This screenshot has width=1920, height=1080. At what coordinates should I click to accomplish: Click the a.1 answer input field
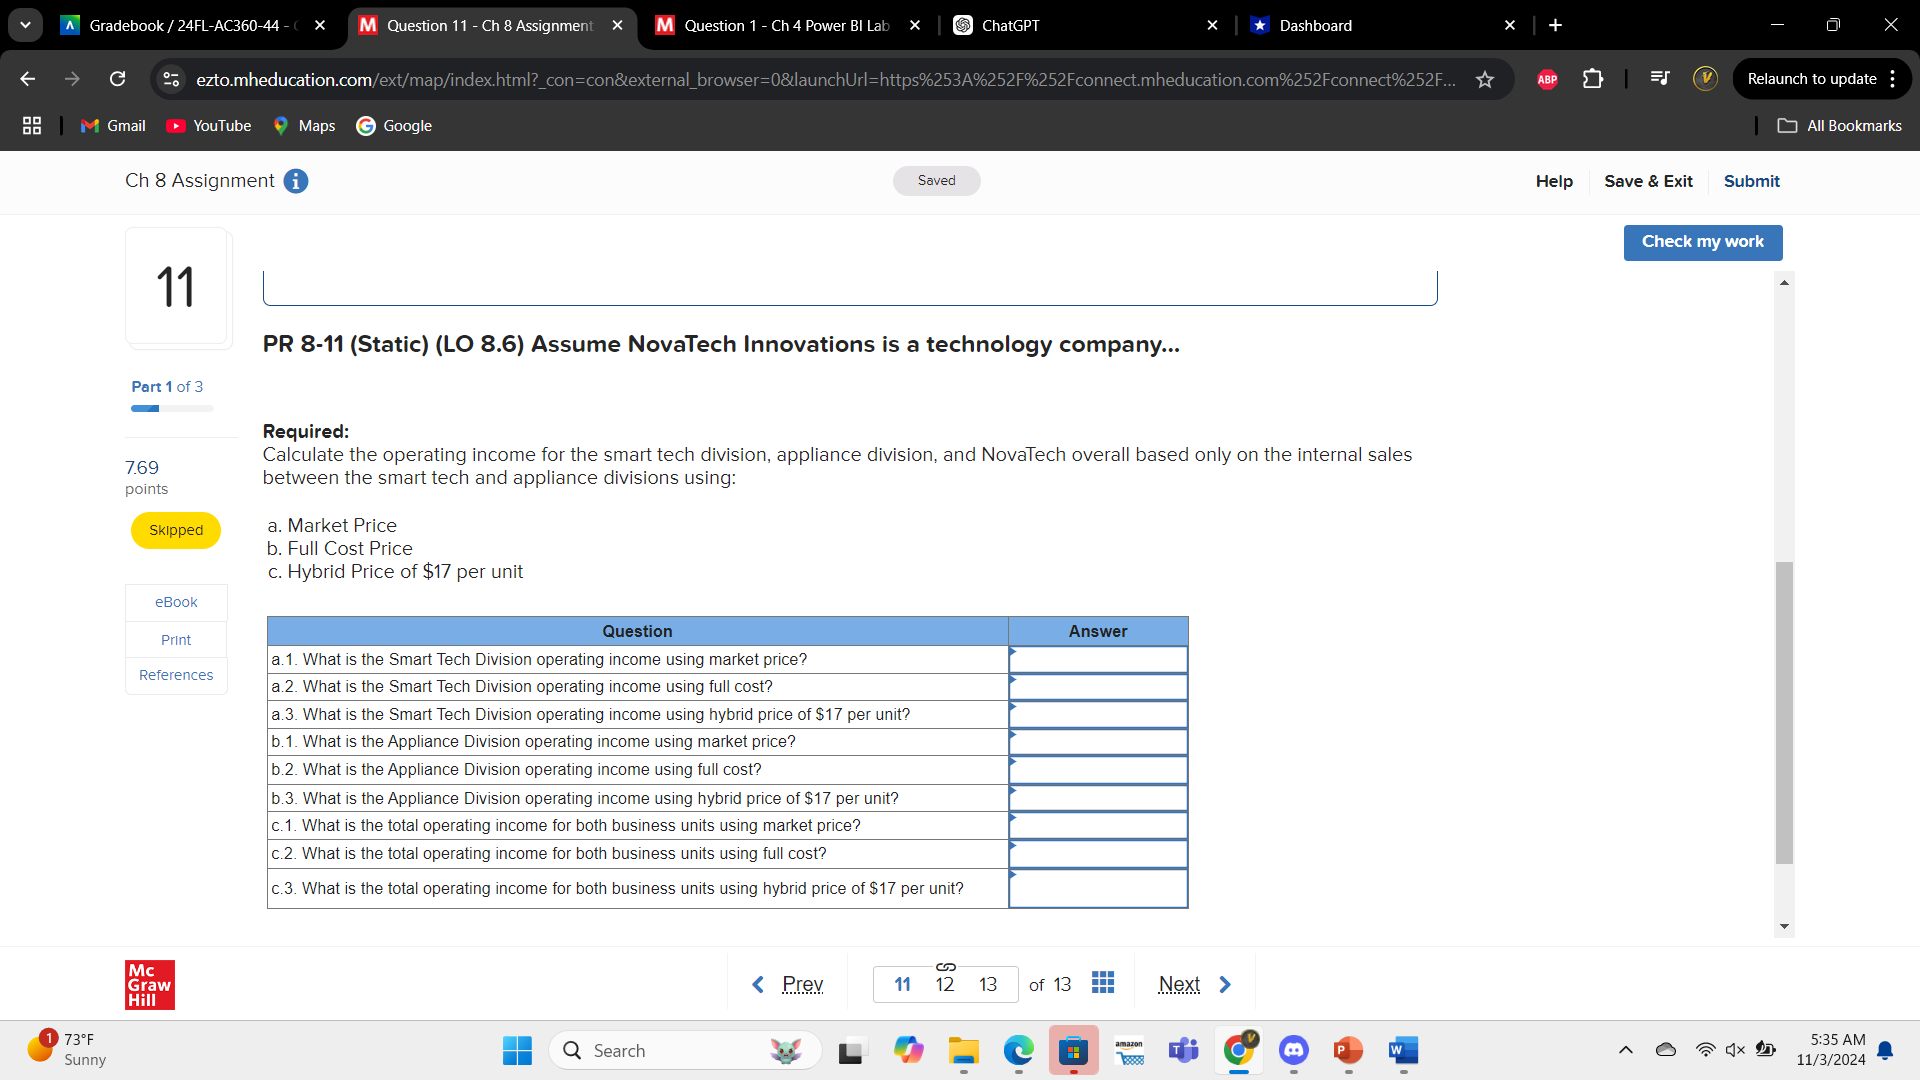coord(1098,660)
